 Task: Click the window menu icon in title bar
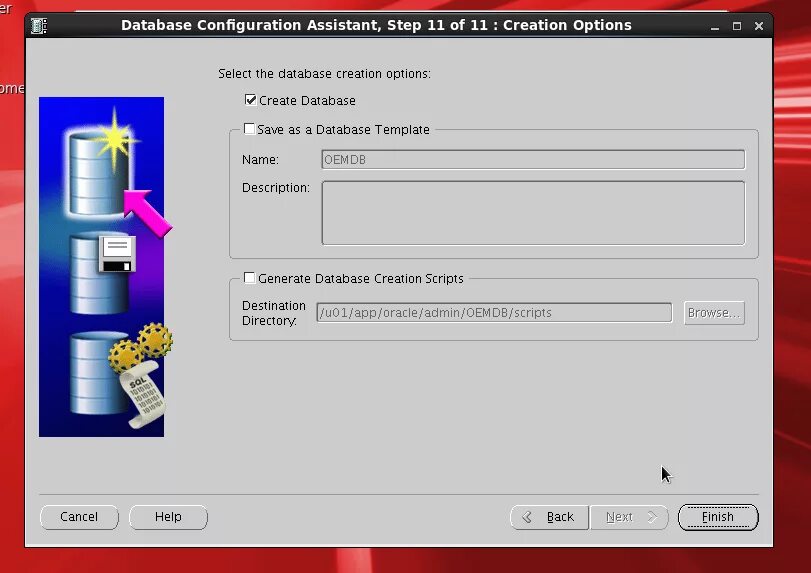[39, 25]
